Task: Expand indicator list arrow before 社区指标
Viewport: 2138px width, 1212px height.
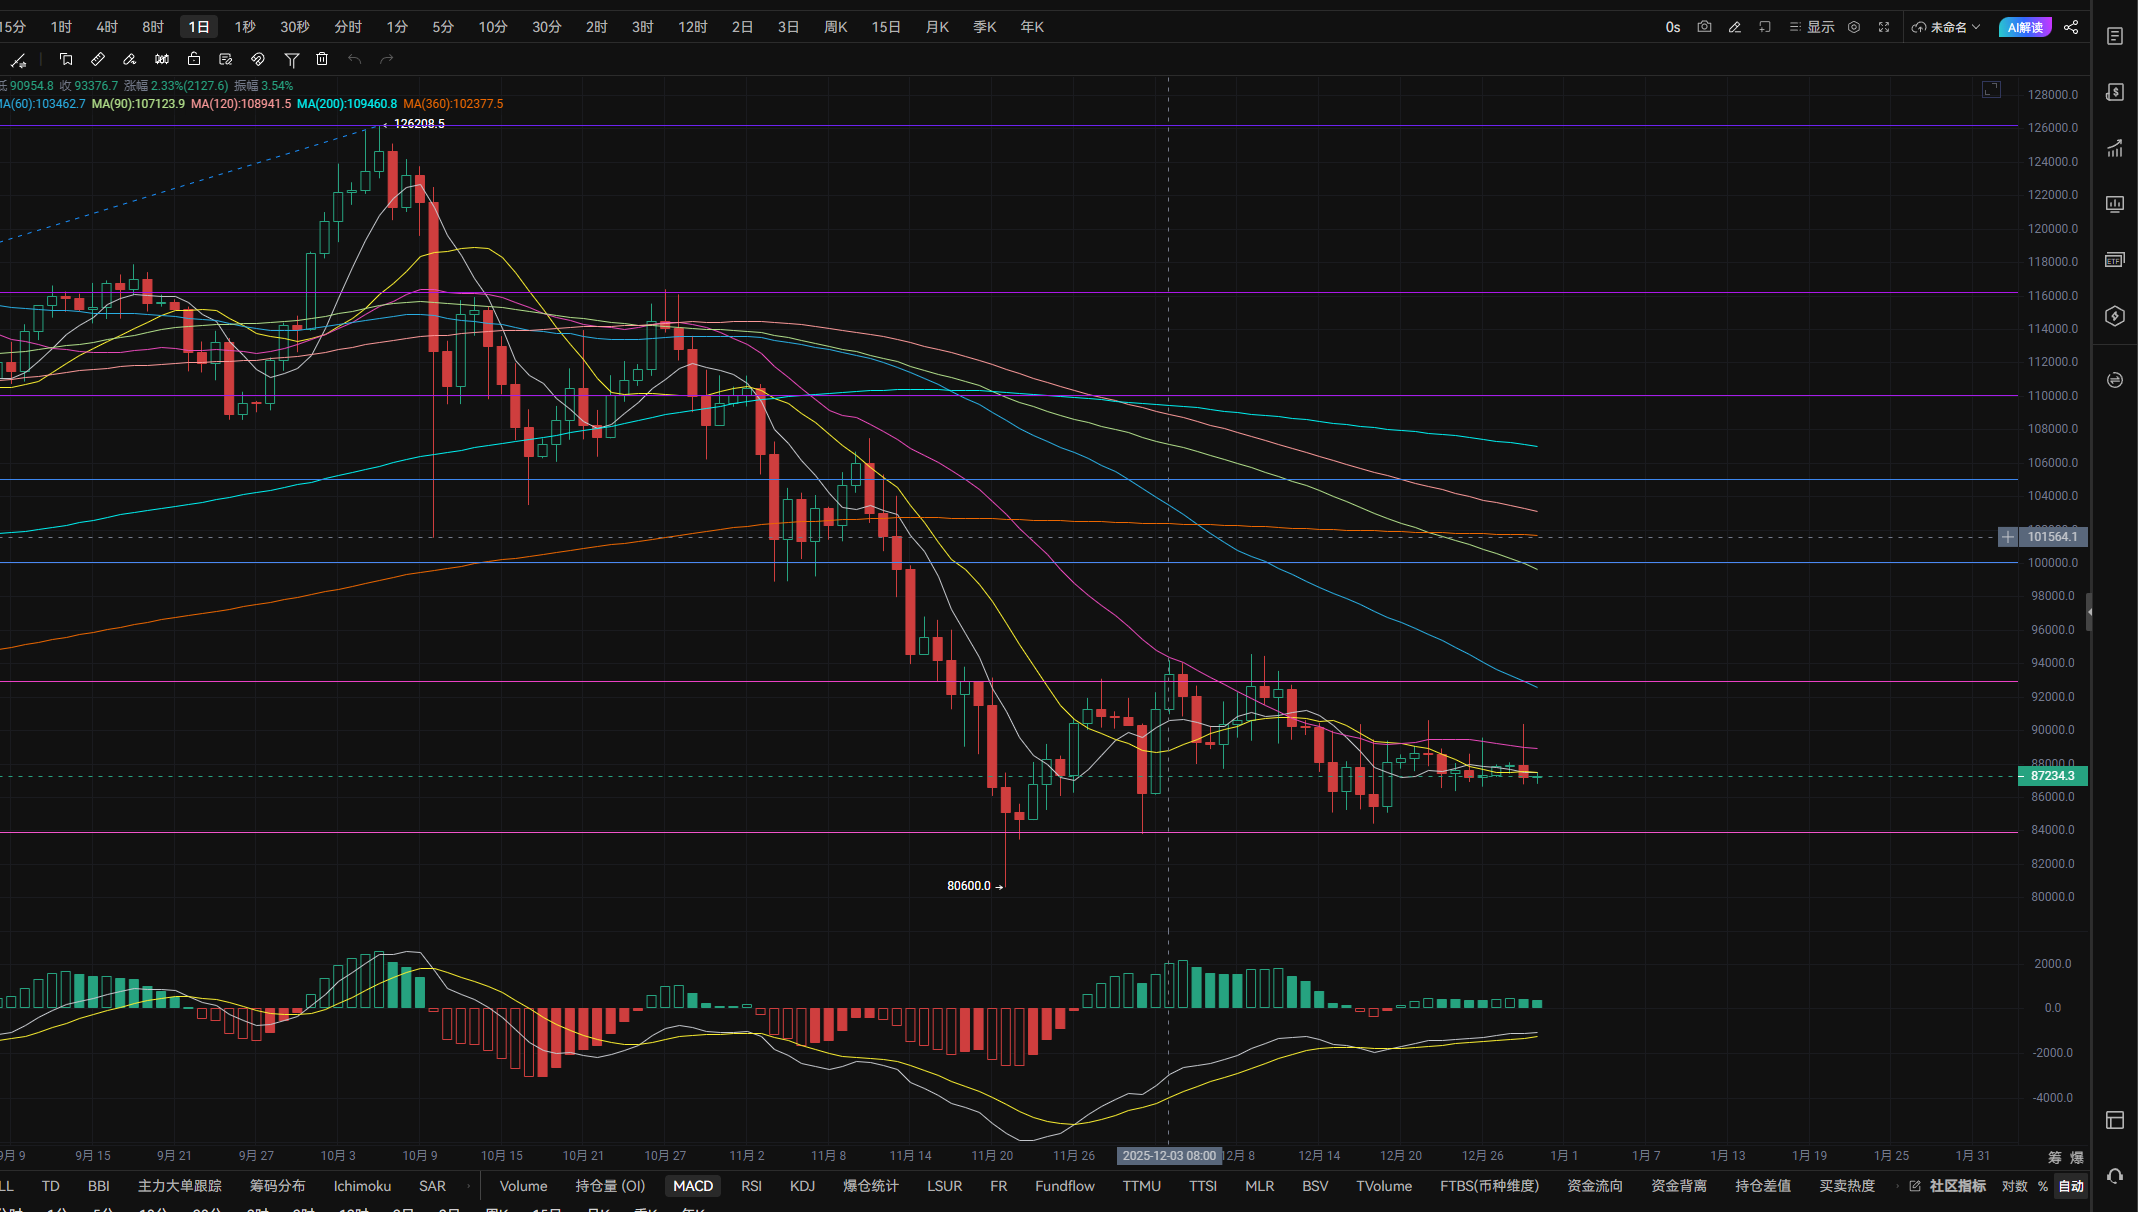Action: [x=1897, y=1186]
